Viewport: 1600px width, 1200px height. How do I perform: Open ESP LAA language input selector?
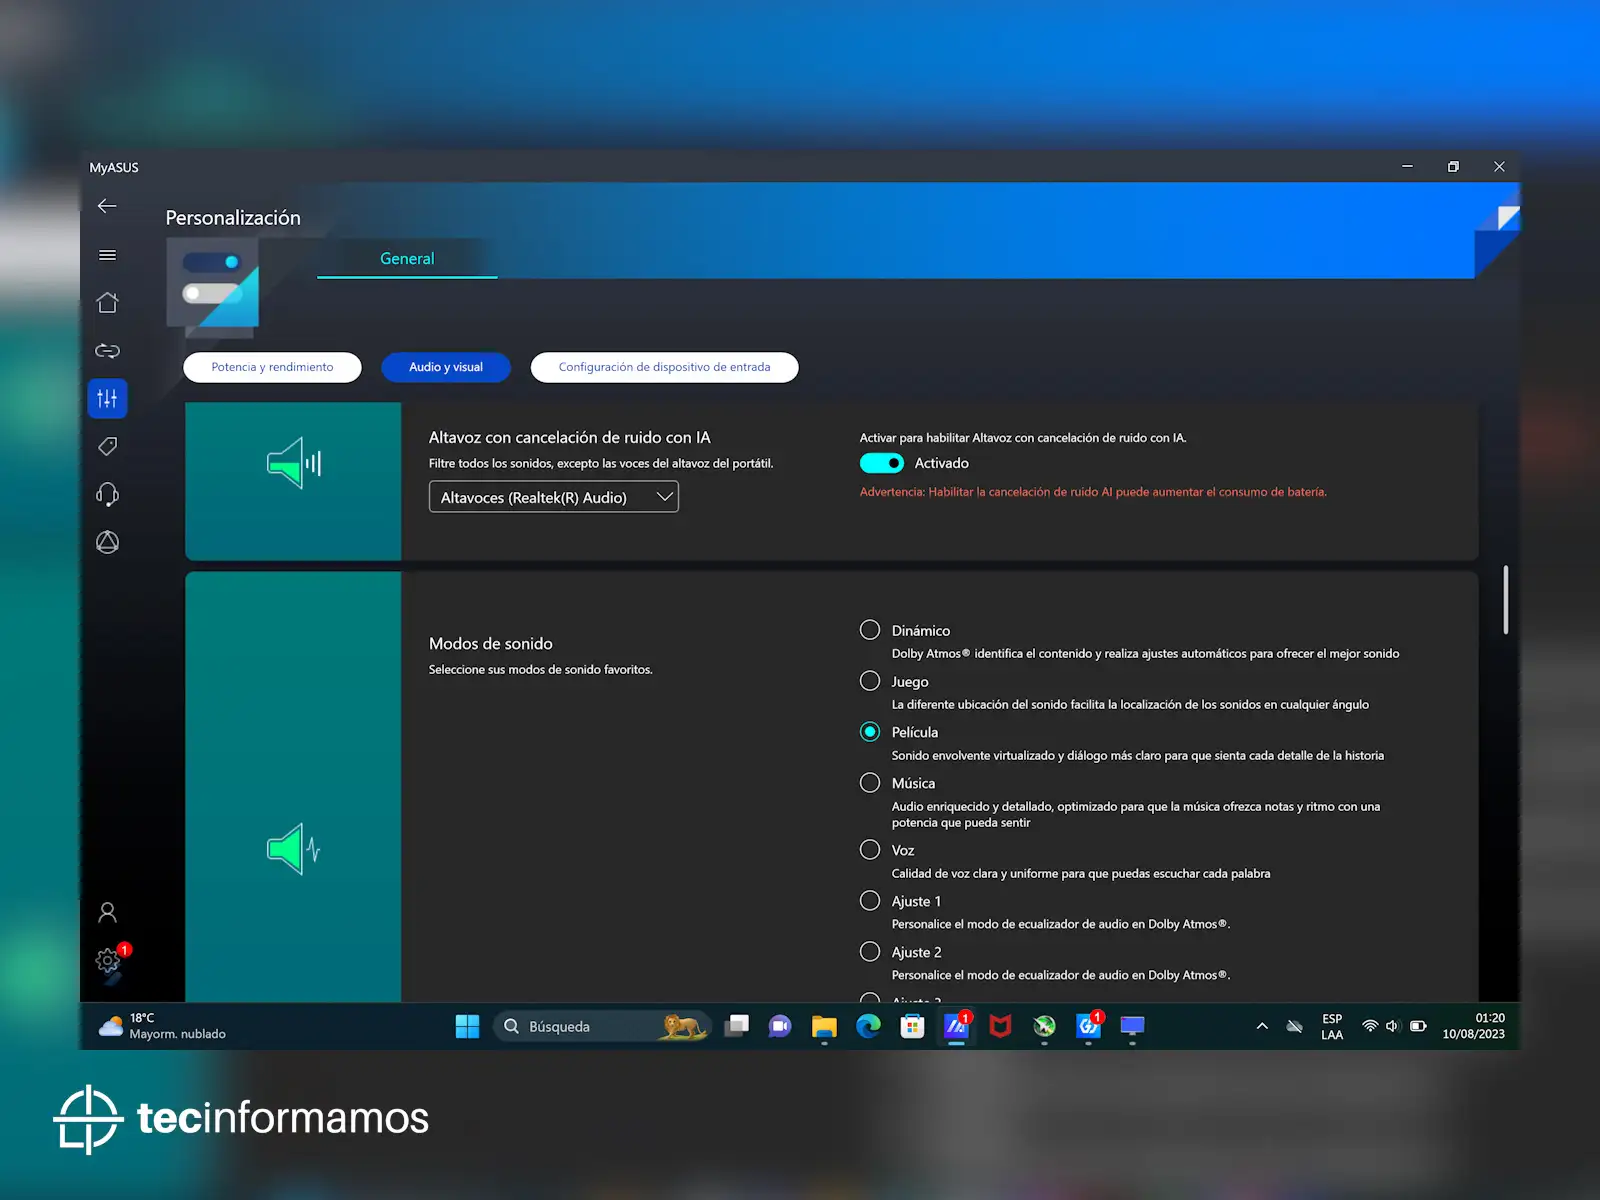1331,1027
